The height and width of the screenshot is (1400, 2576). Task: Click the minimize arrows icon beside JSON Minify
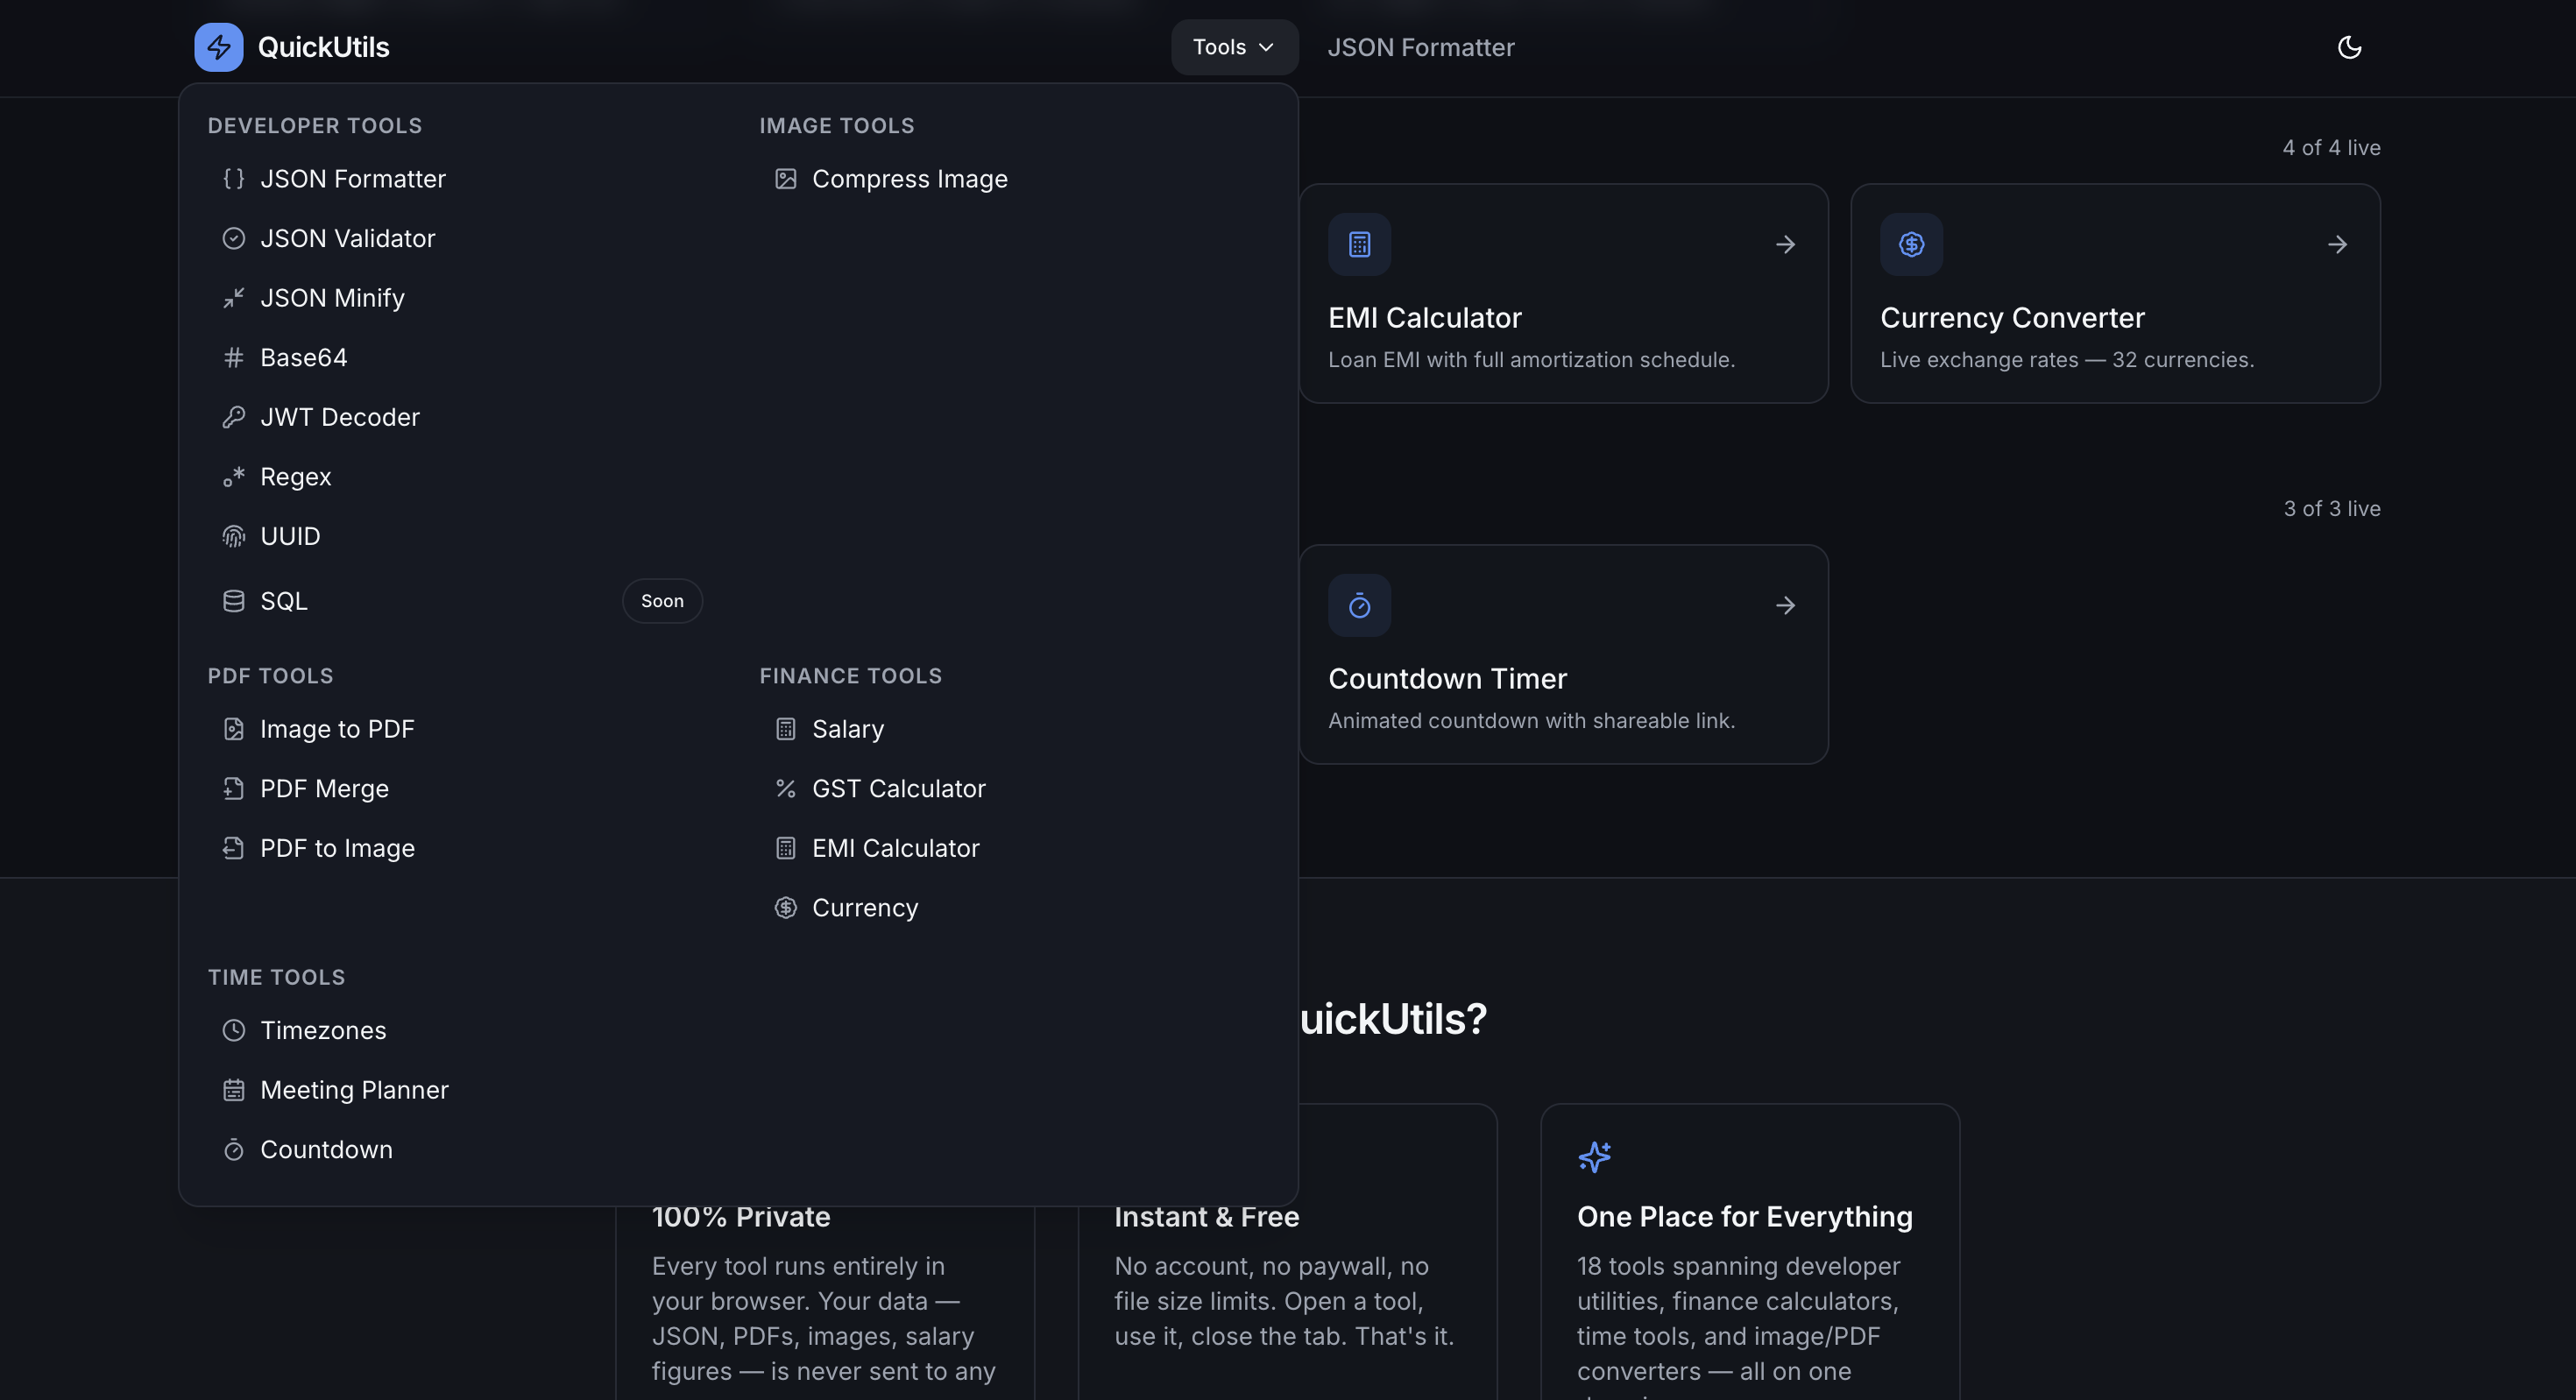point(233,298)
